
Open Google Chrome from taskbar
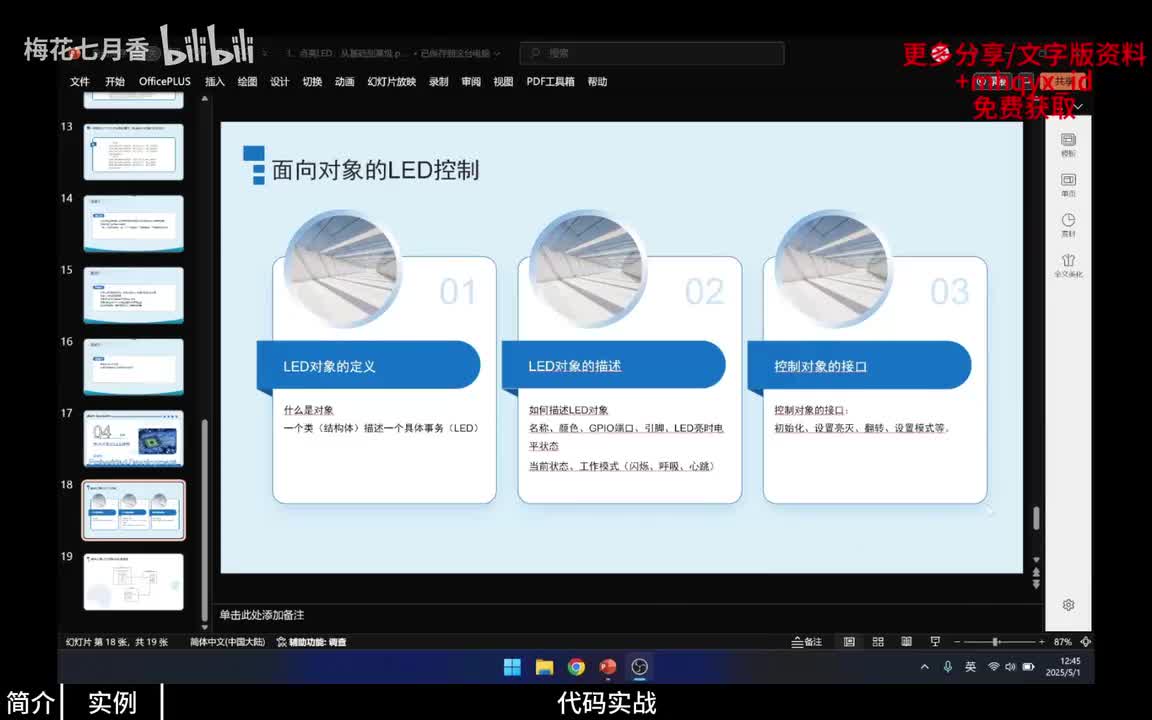(577, 666)
